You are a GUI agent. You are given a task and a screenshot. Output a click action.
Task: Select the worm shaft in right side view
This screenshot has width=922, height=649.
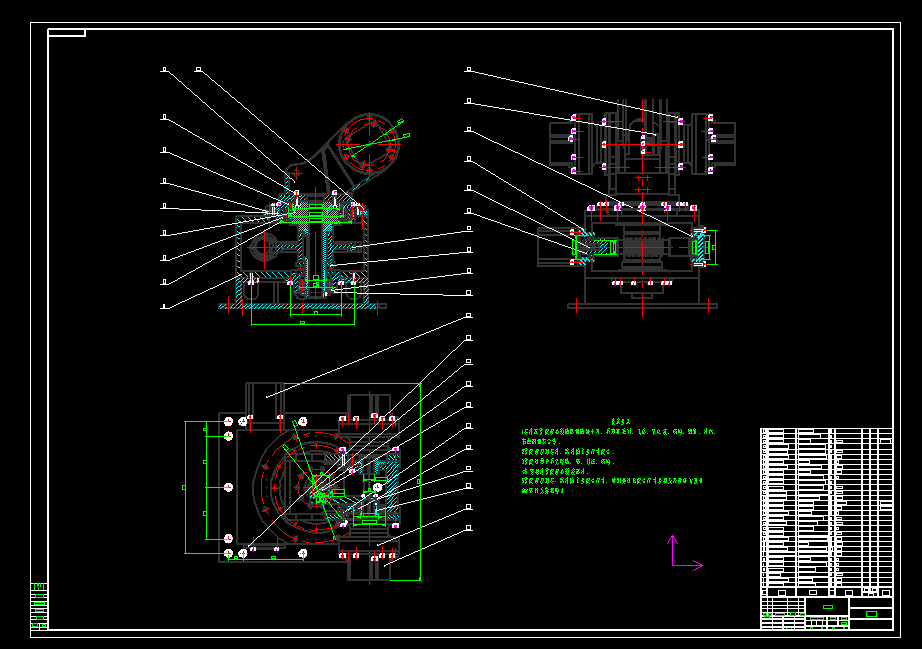[x=642, y=247]
